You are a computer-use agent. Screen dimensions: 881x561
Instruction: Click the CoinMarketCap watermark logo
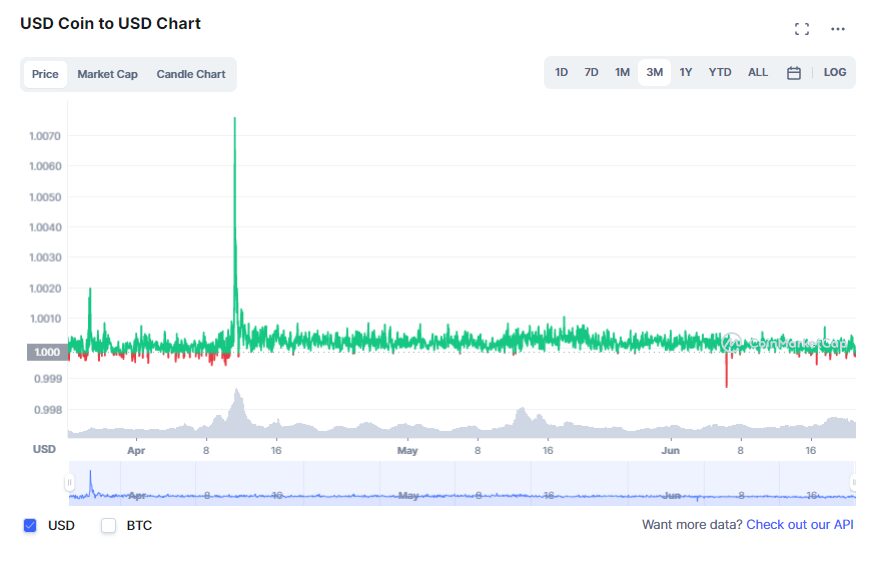point(784,342)
